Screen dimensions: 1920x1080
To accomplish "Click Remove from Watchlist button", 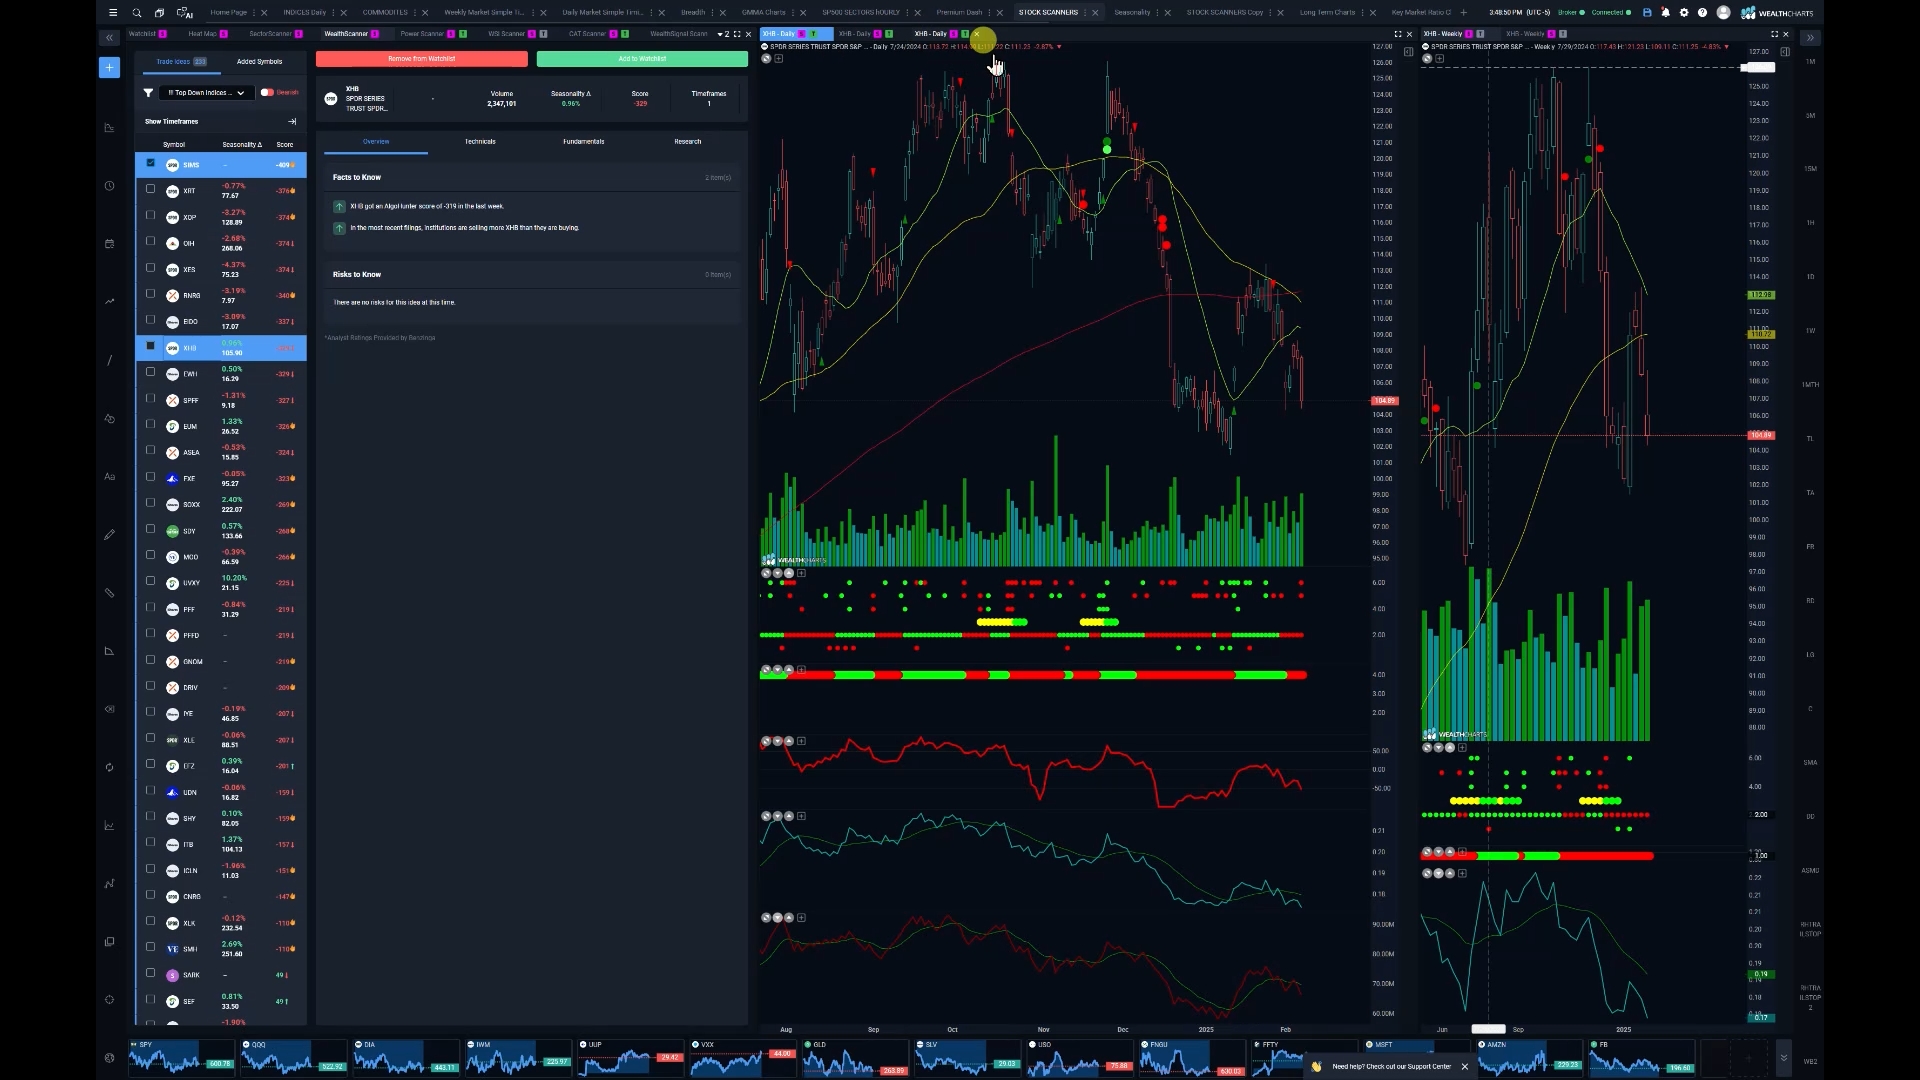I will 422,59.
